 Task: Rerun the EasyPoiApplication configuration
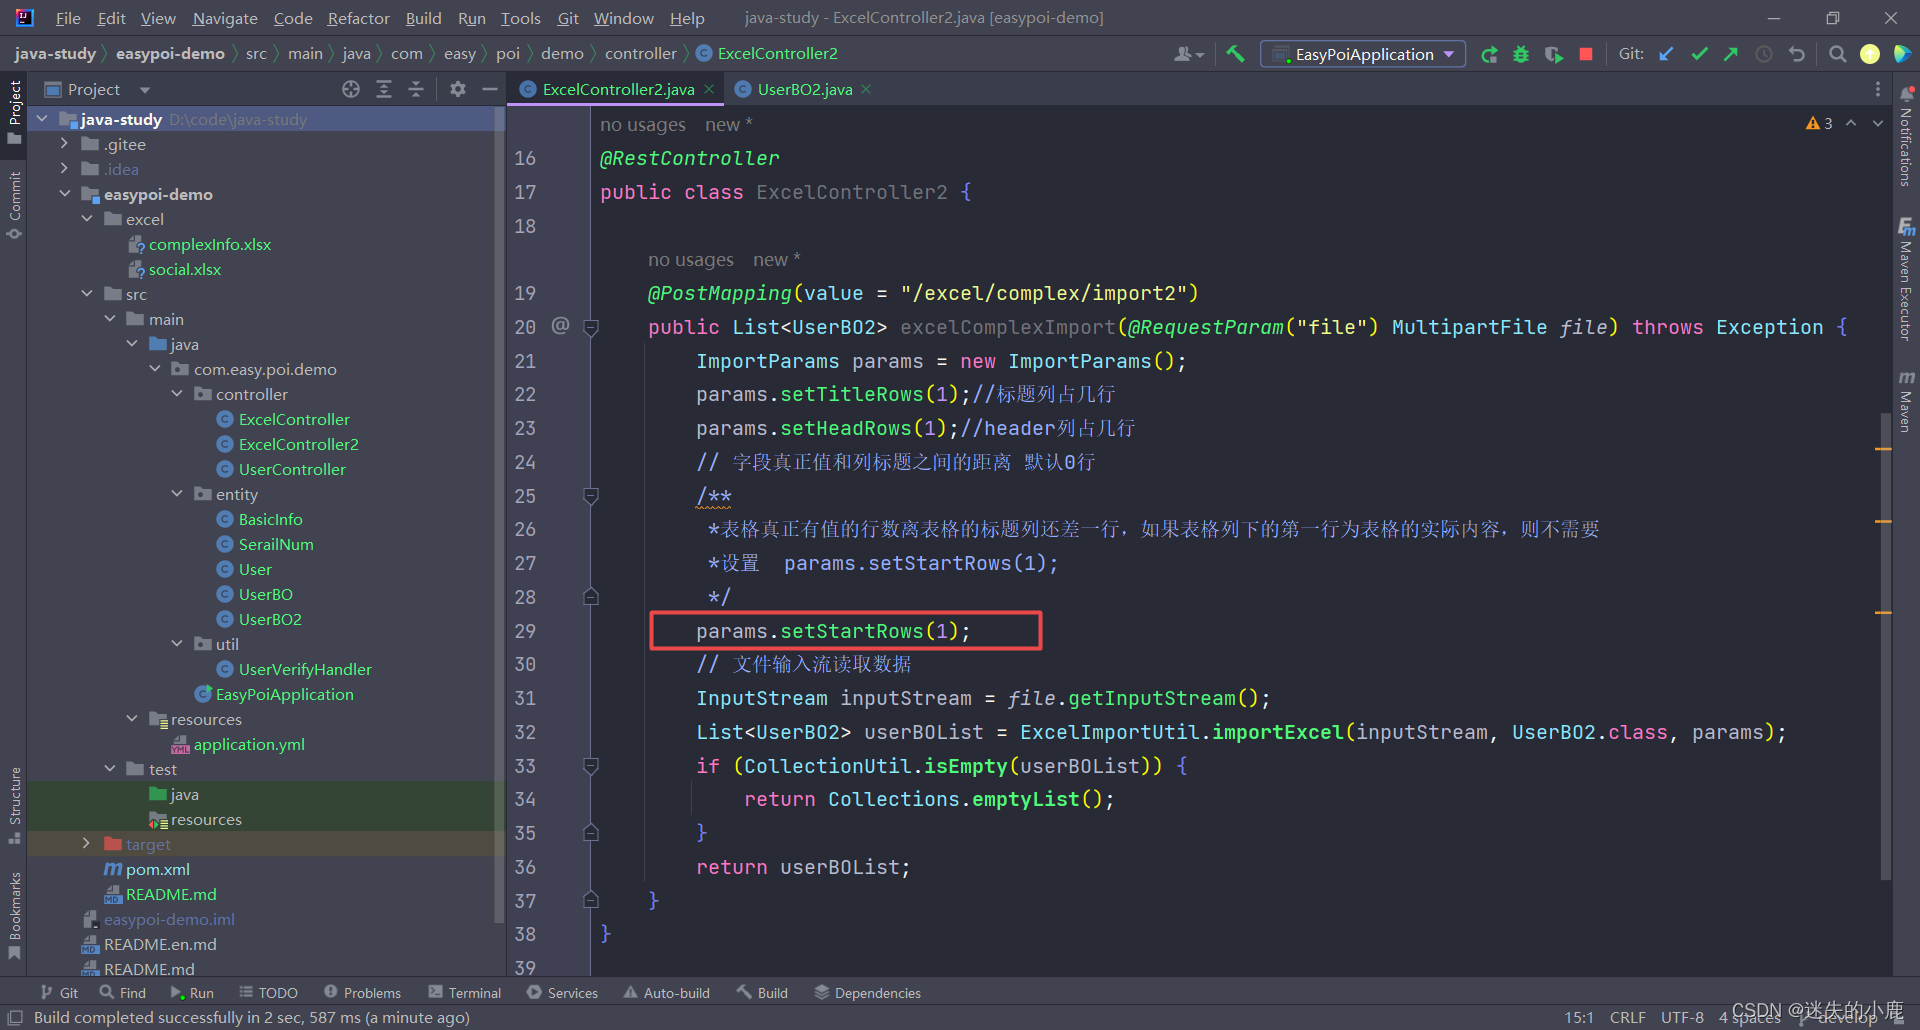(1489, 54)
